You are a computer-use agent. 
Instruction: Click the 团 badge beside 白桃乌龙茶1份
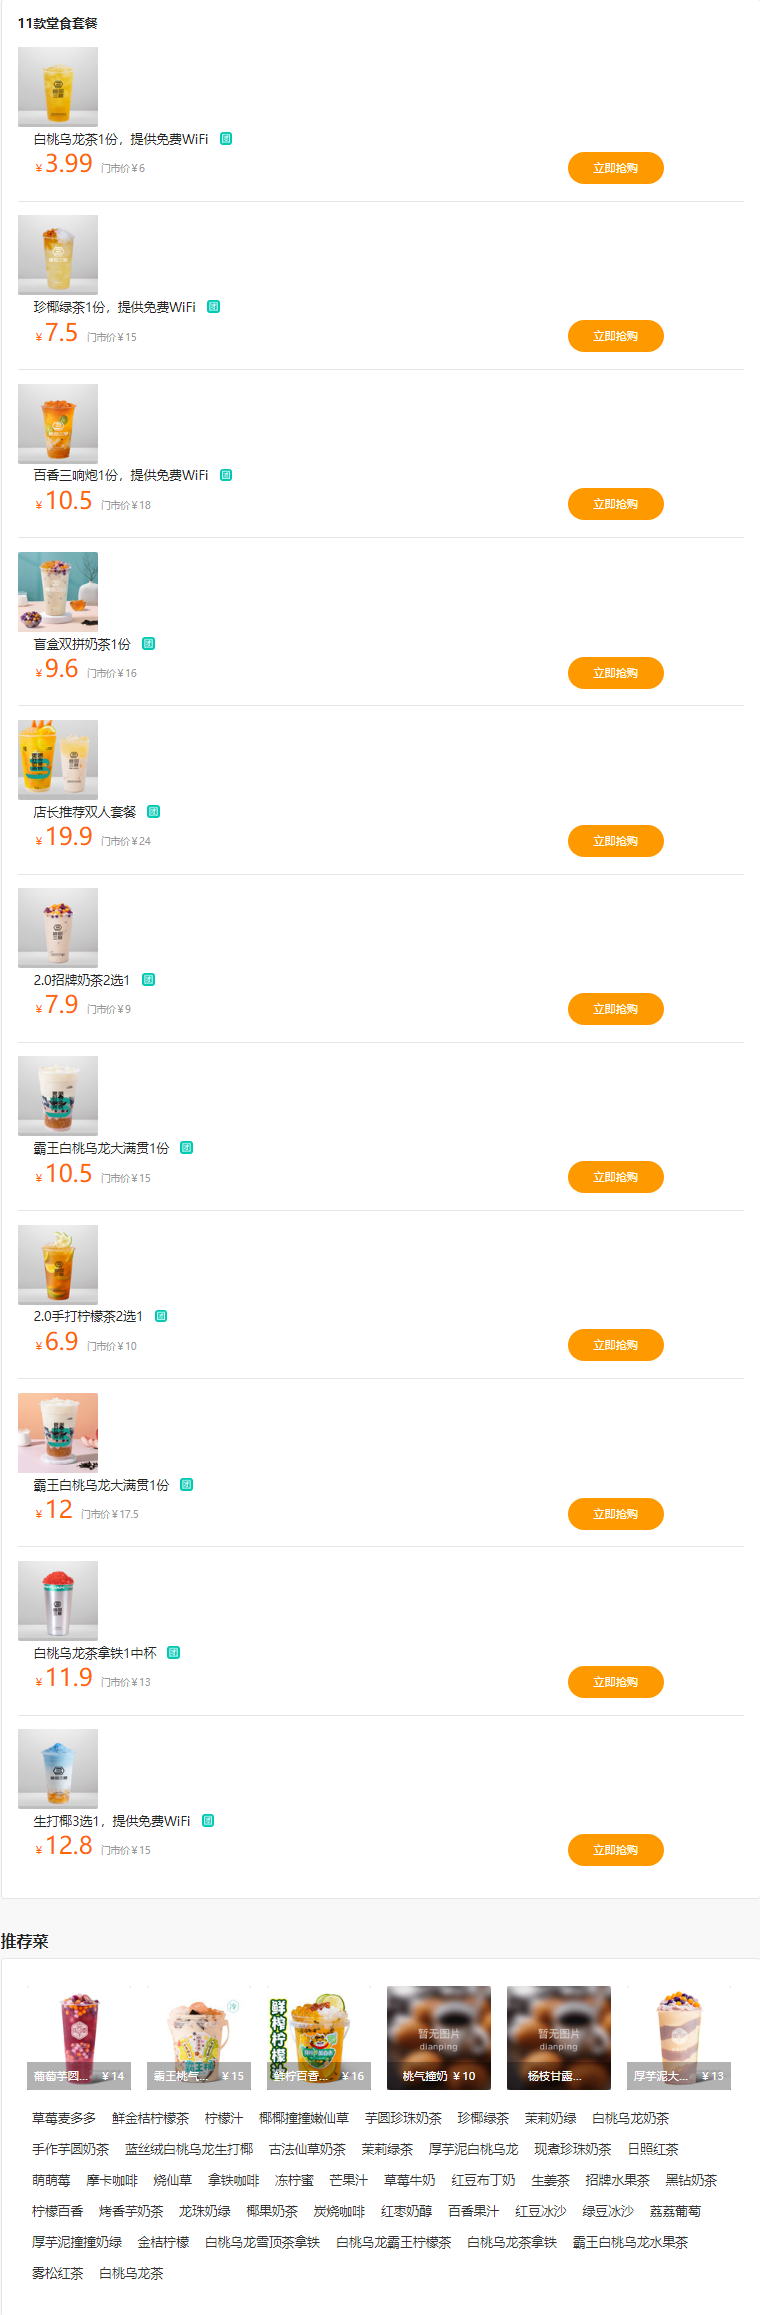pyautogui.click(x=226, y=139)
